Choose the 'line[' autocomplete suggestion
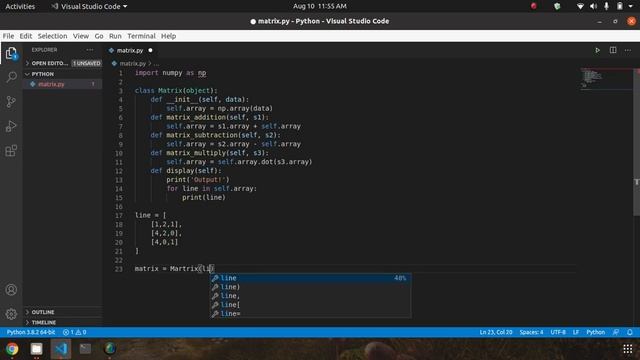This screenshot has width=640, height=360. click(310, 305)
